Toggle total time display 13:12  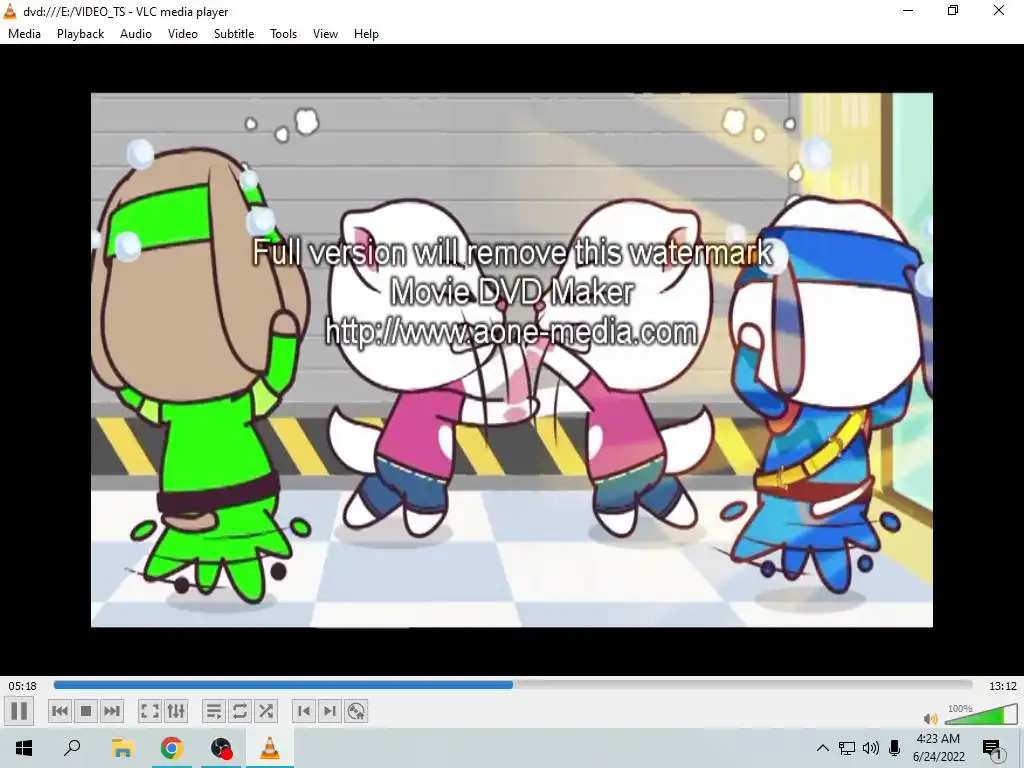coord(1002,686)
